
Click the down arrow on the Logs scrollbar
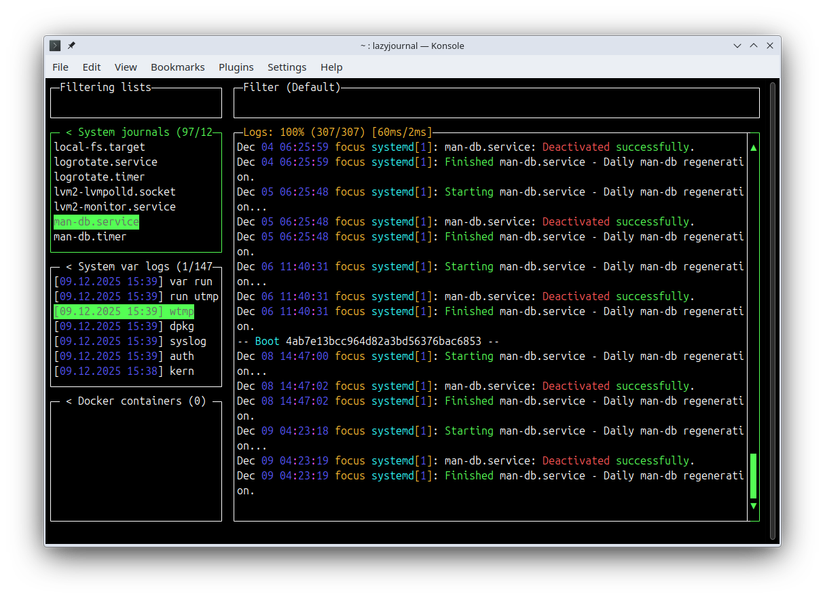tap(753, 506)
